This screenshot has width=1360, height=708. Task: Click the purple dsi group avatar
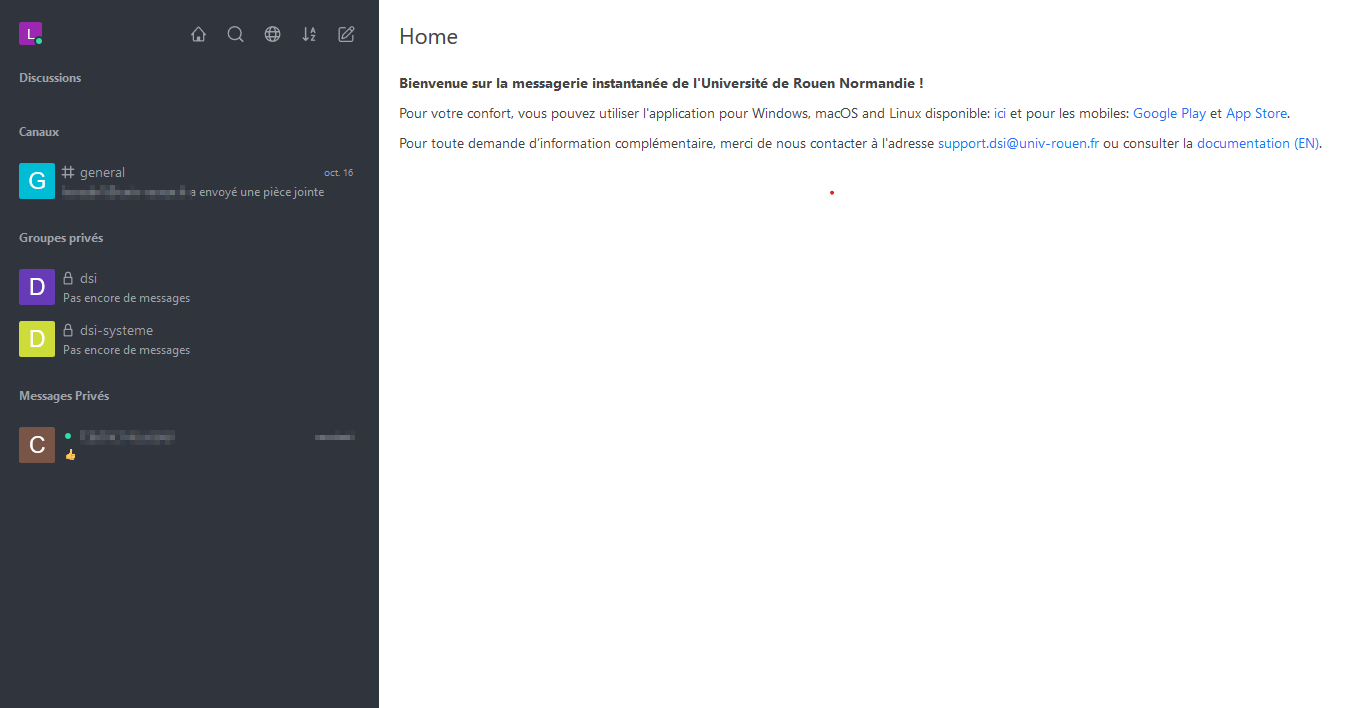pos(37,287)
